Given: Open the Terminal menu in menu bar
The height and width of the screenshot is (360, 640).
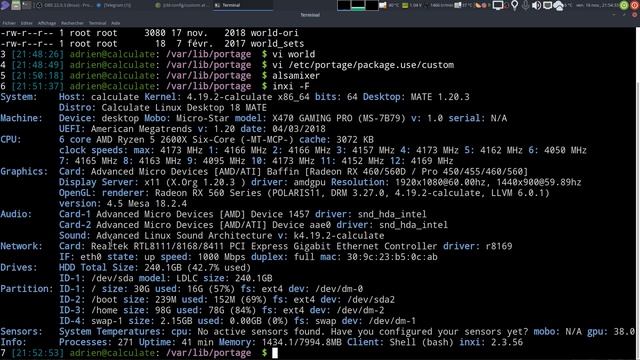Looking at the screenshot, I should point(98,23).
